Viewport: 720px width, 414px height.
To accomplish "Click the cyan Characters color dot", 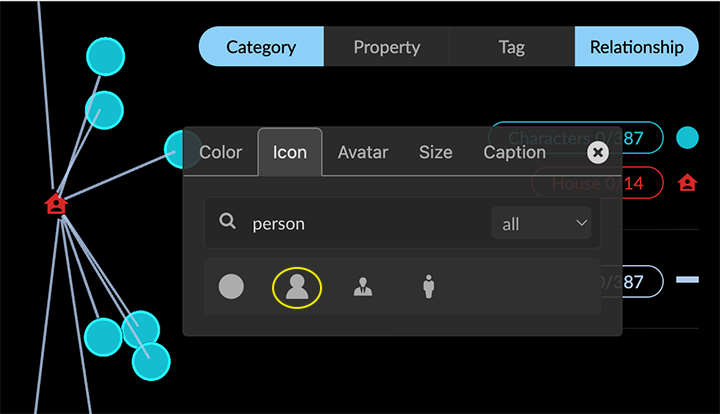I will [687, 138].
